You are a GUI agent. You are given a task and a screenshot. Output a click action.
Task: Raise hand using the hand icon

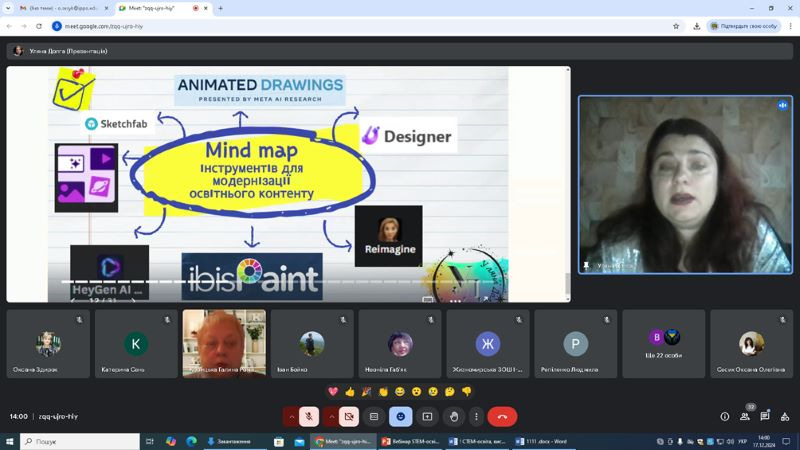454,417
